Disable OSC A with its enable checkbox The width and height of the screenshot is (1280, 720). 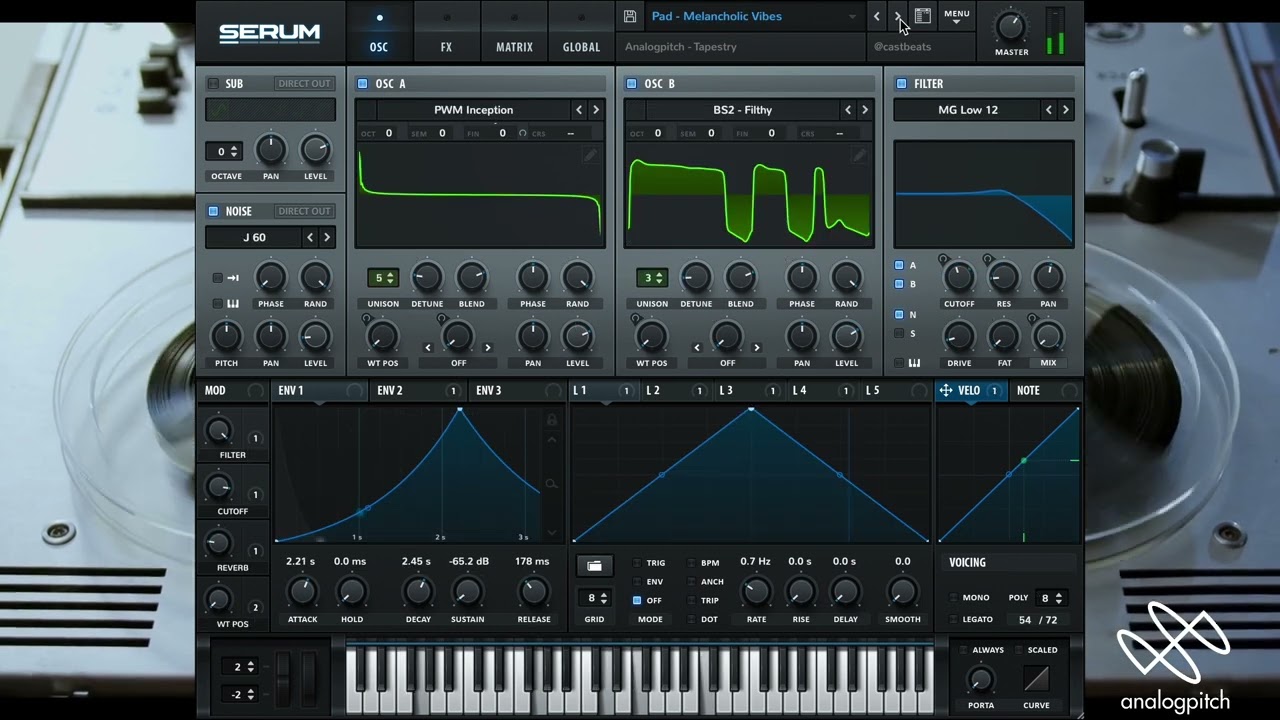click(363, 84)
